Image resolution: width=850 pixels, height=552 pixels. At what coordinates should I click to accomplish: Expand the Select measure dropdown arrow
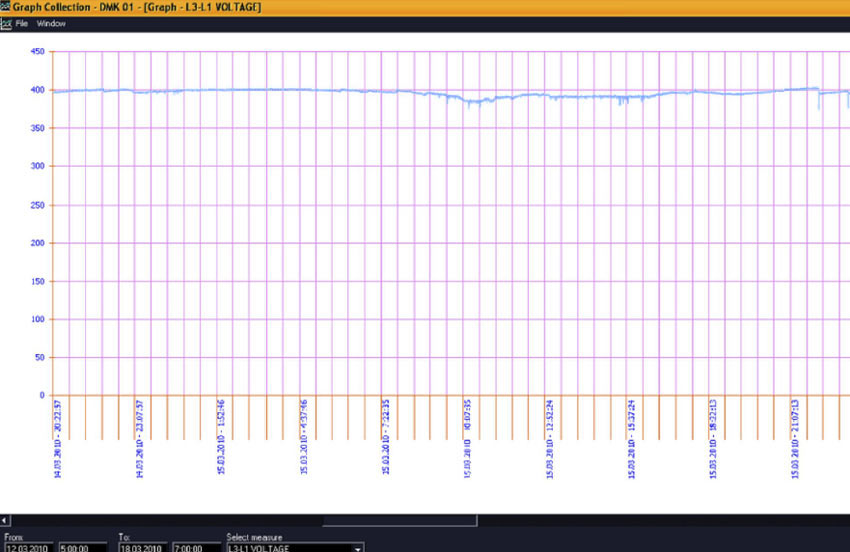coord(357,548)
